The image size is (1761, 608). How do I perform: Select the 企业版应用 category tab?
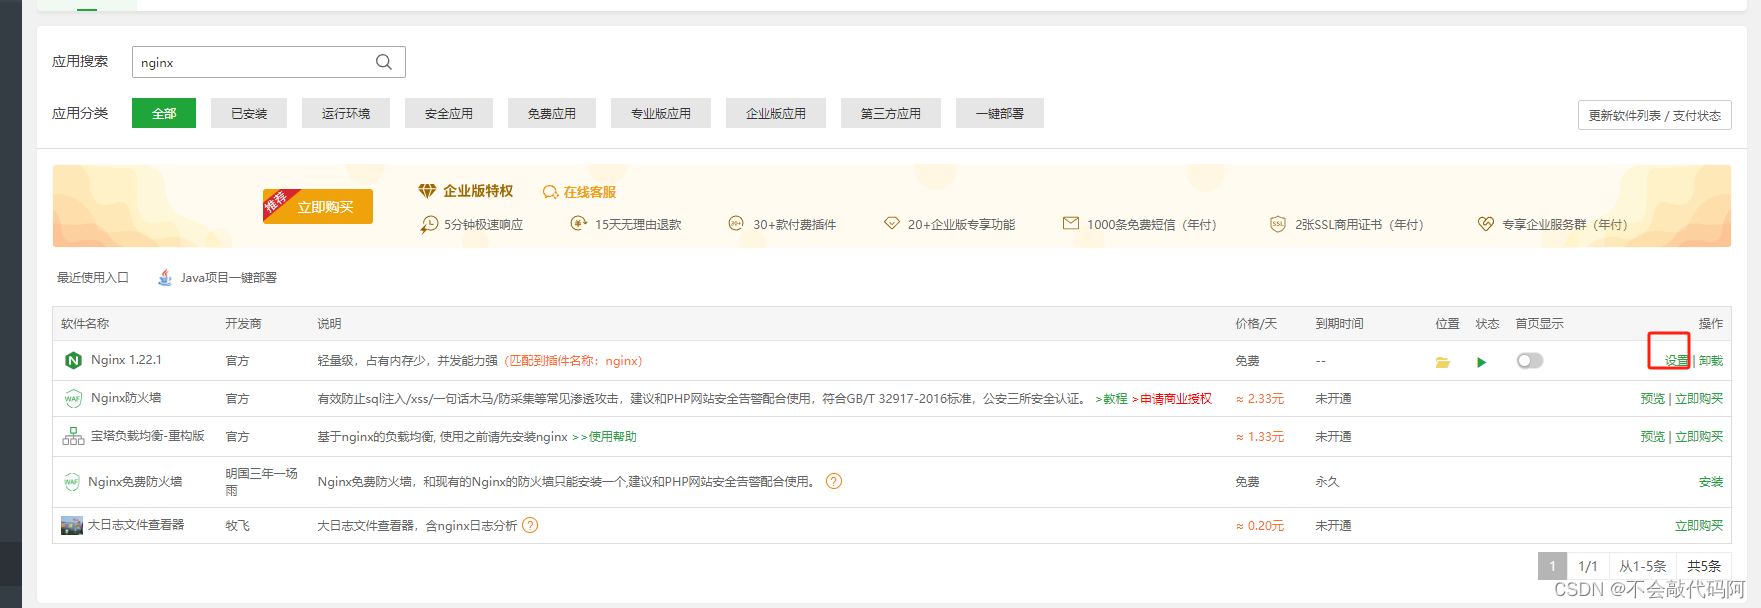776,113
